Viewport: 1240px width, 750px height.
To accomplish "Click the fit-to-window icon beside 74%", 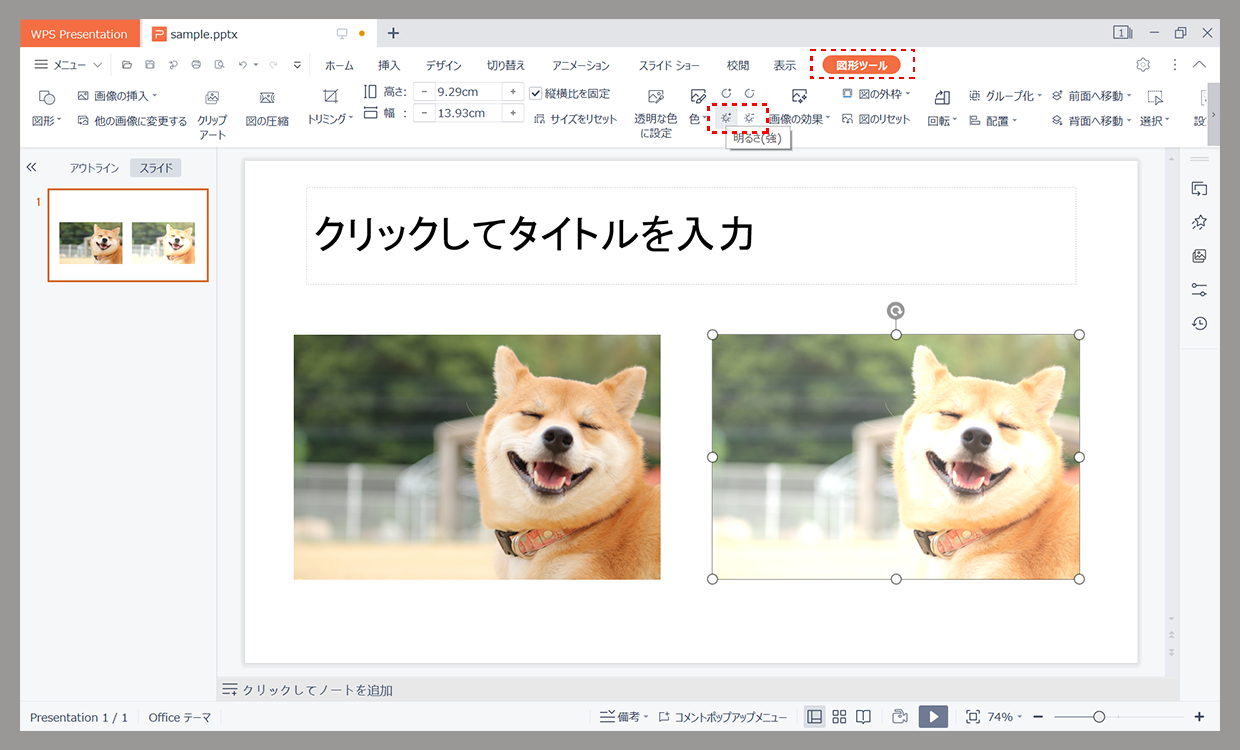I will [973, 717].
